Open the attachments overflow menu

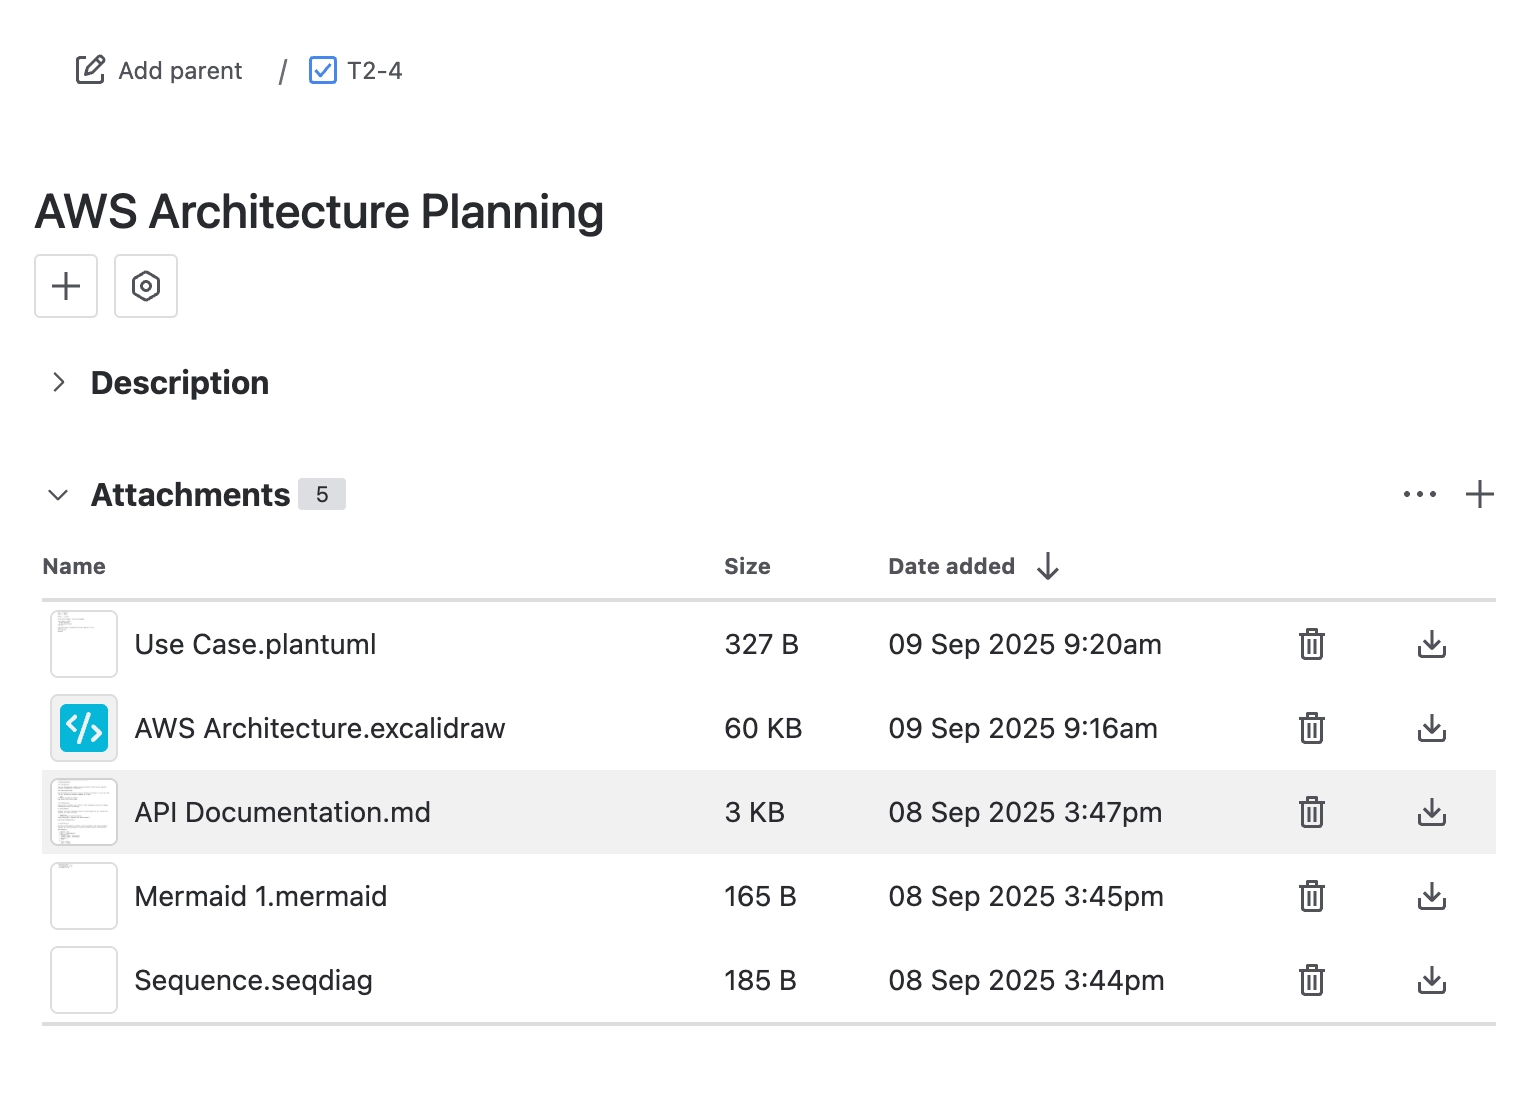(x=1419, y=493)
